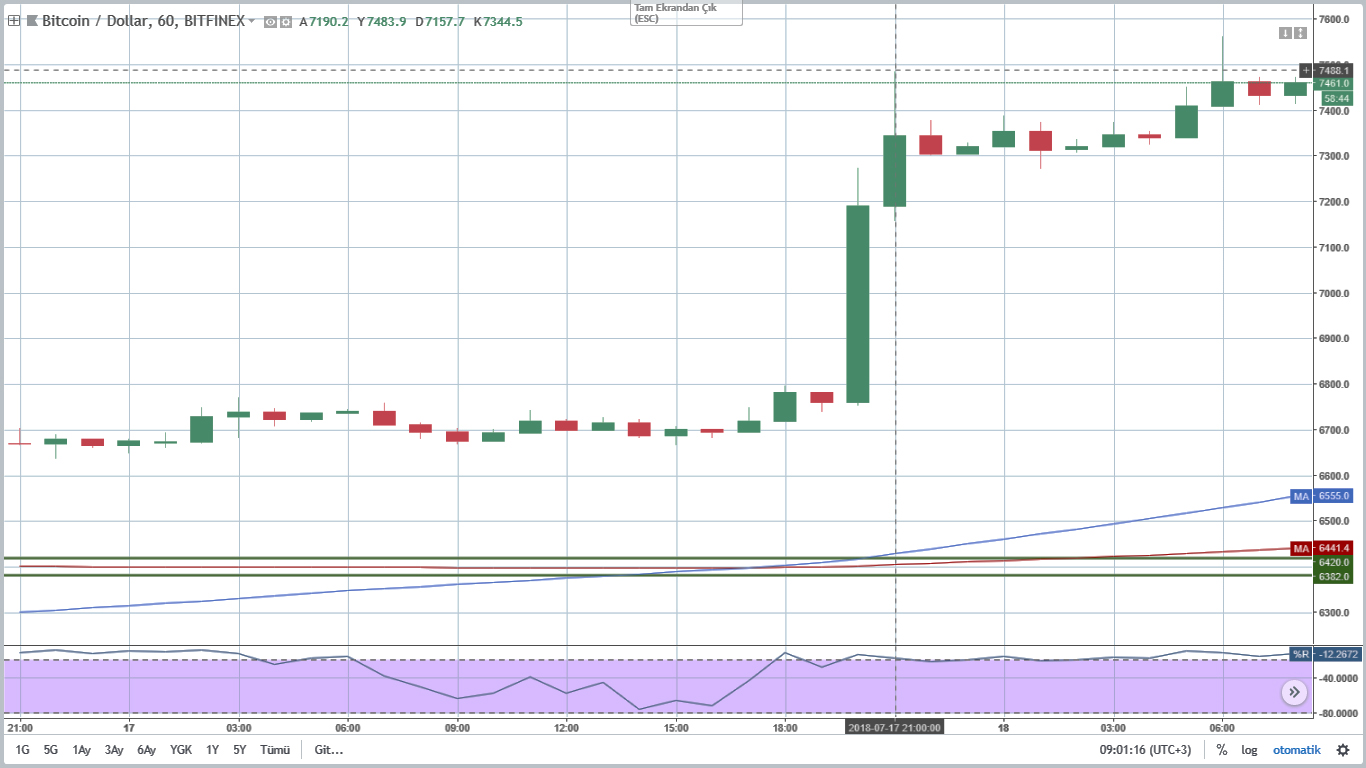Click the A7190.2 open value in legend

(324, 21)
